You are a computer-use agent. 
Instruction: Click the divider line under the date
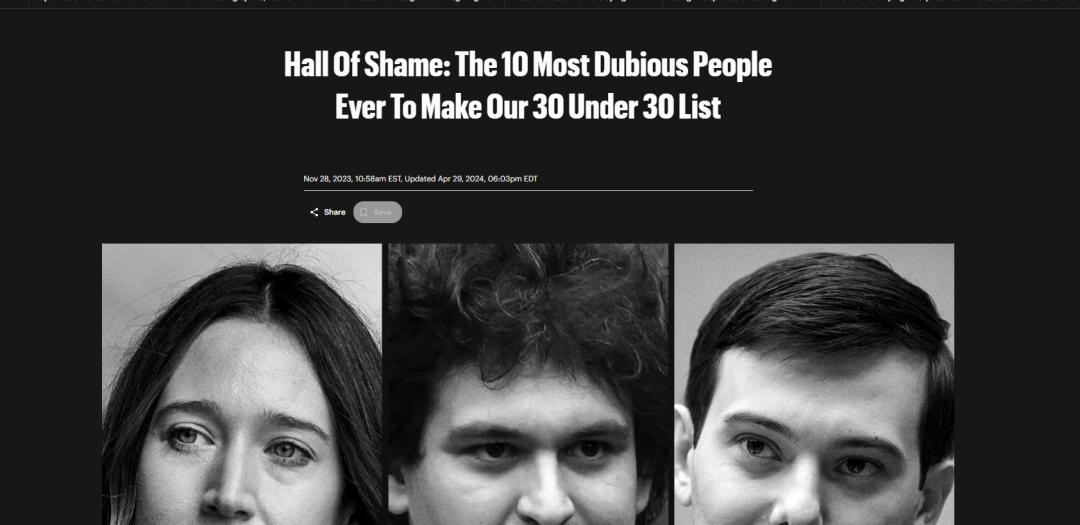[x=528, y=190]
